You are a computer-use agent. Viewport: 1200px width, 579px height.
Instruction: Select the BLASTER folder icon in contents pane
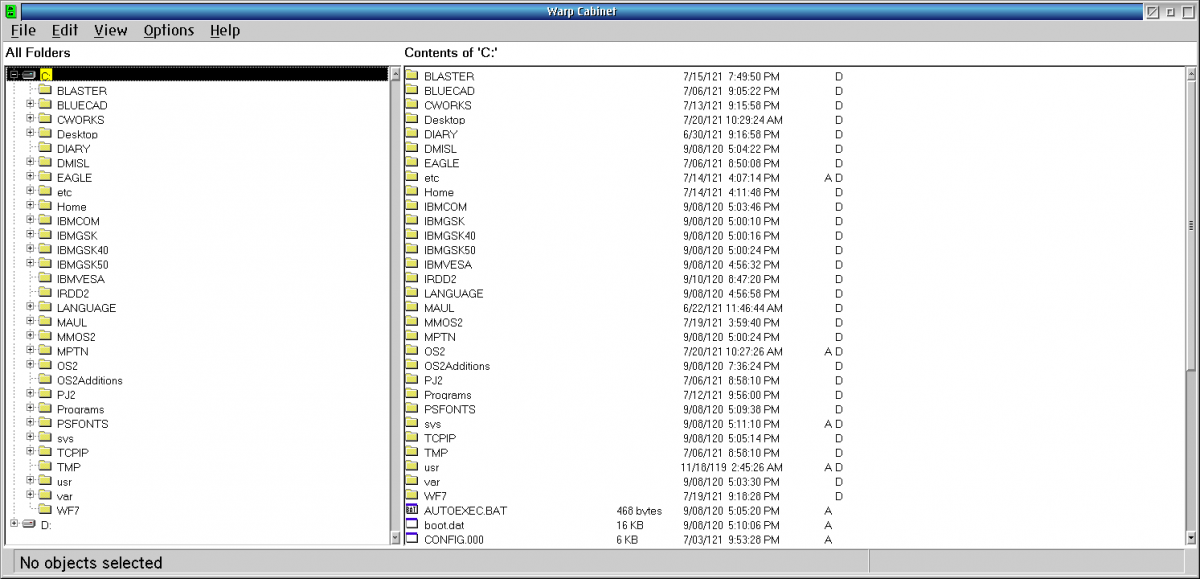413,76
